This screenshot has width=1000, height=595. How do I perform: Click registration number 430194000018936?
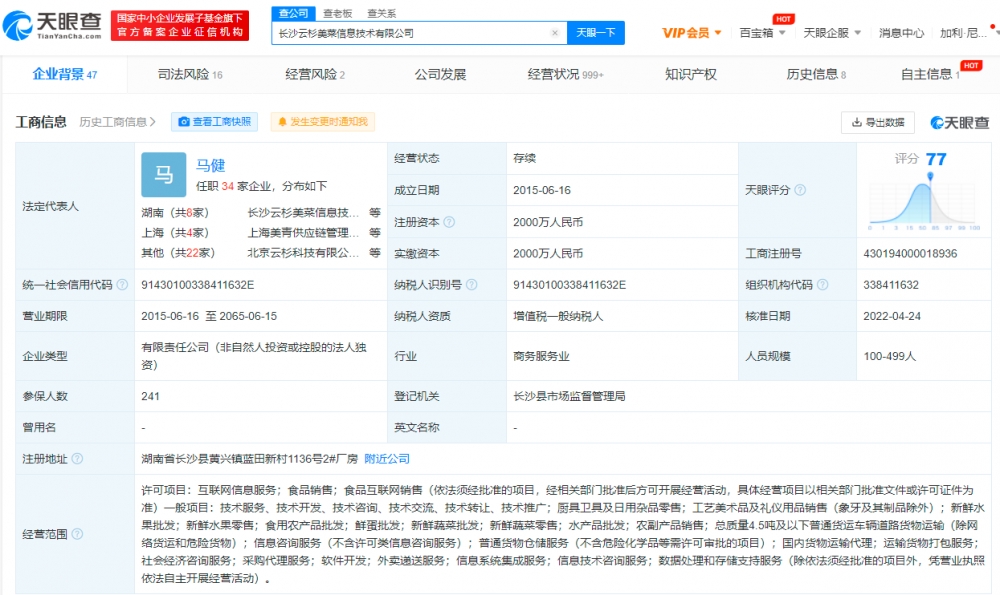pos(910,253)
